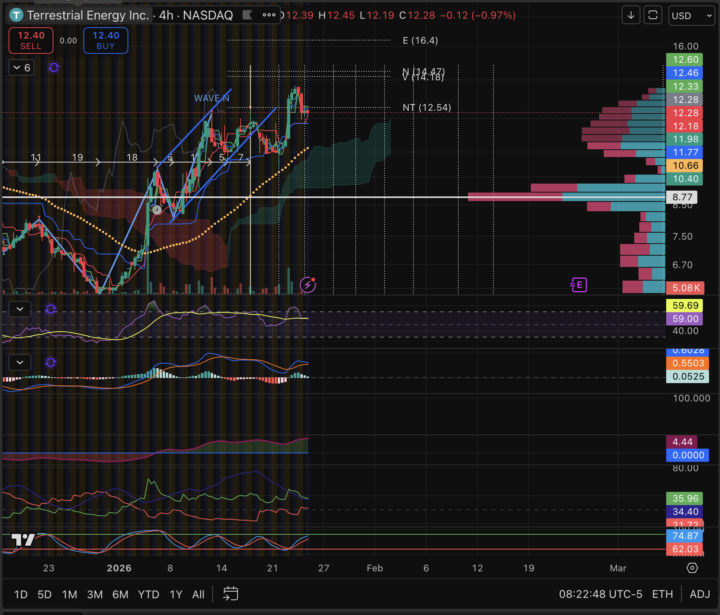This screenshot has width=720, height=615.
Task: Select the 1D time range
Action: (x=21, y=594)
